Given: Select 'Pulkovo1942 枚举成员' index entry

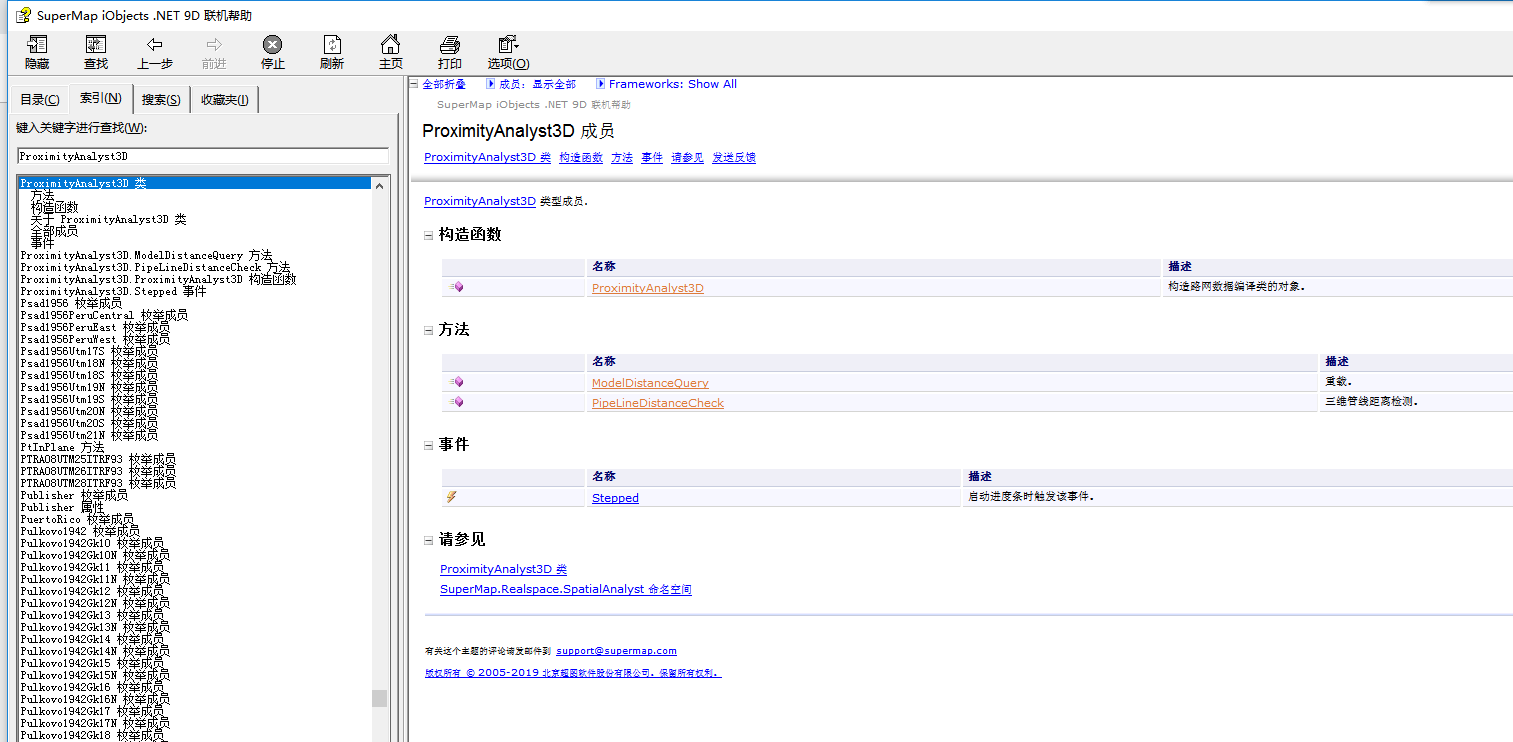Looking at the screenshot, I should click(x=80, y=531).
